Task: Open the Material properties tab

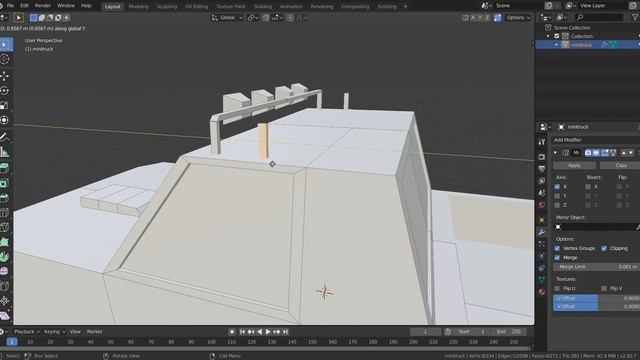Action: (542, 292)
